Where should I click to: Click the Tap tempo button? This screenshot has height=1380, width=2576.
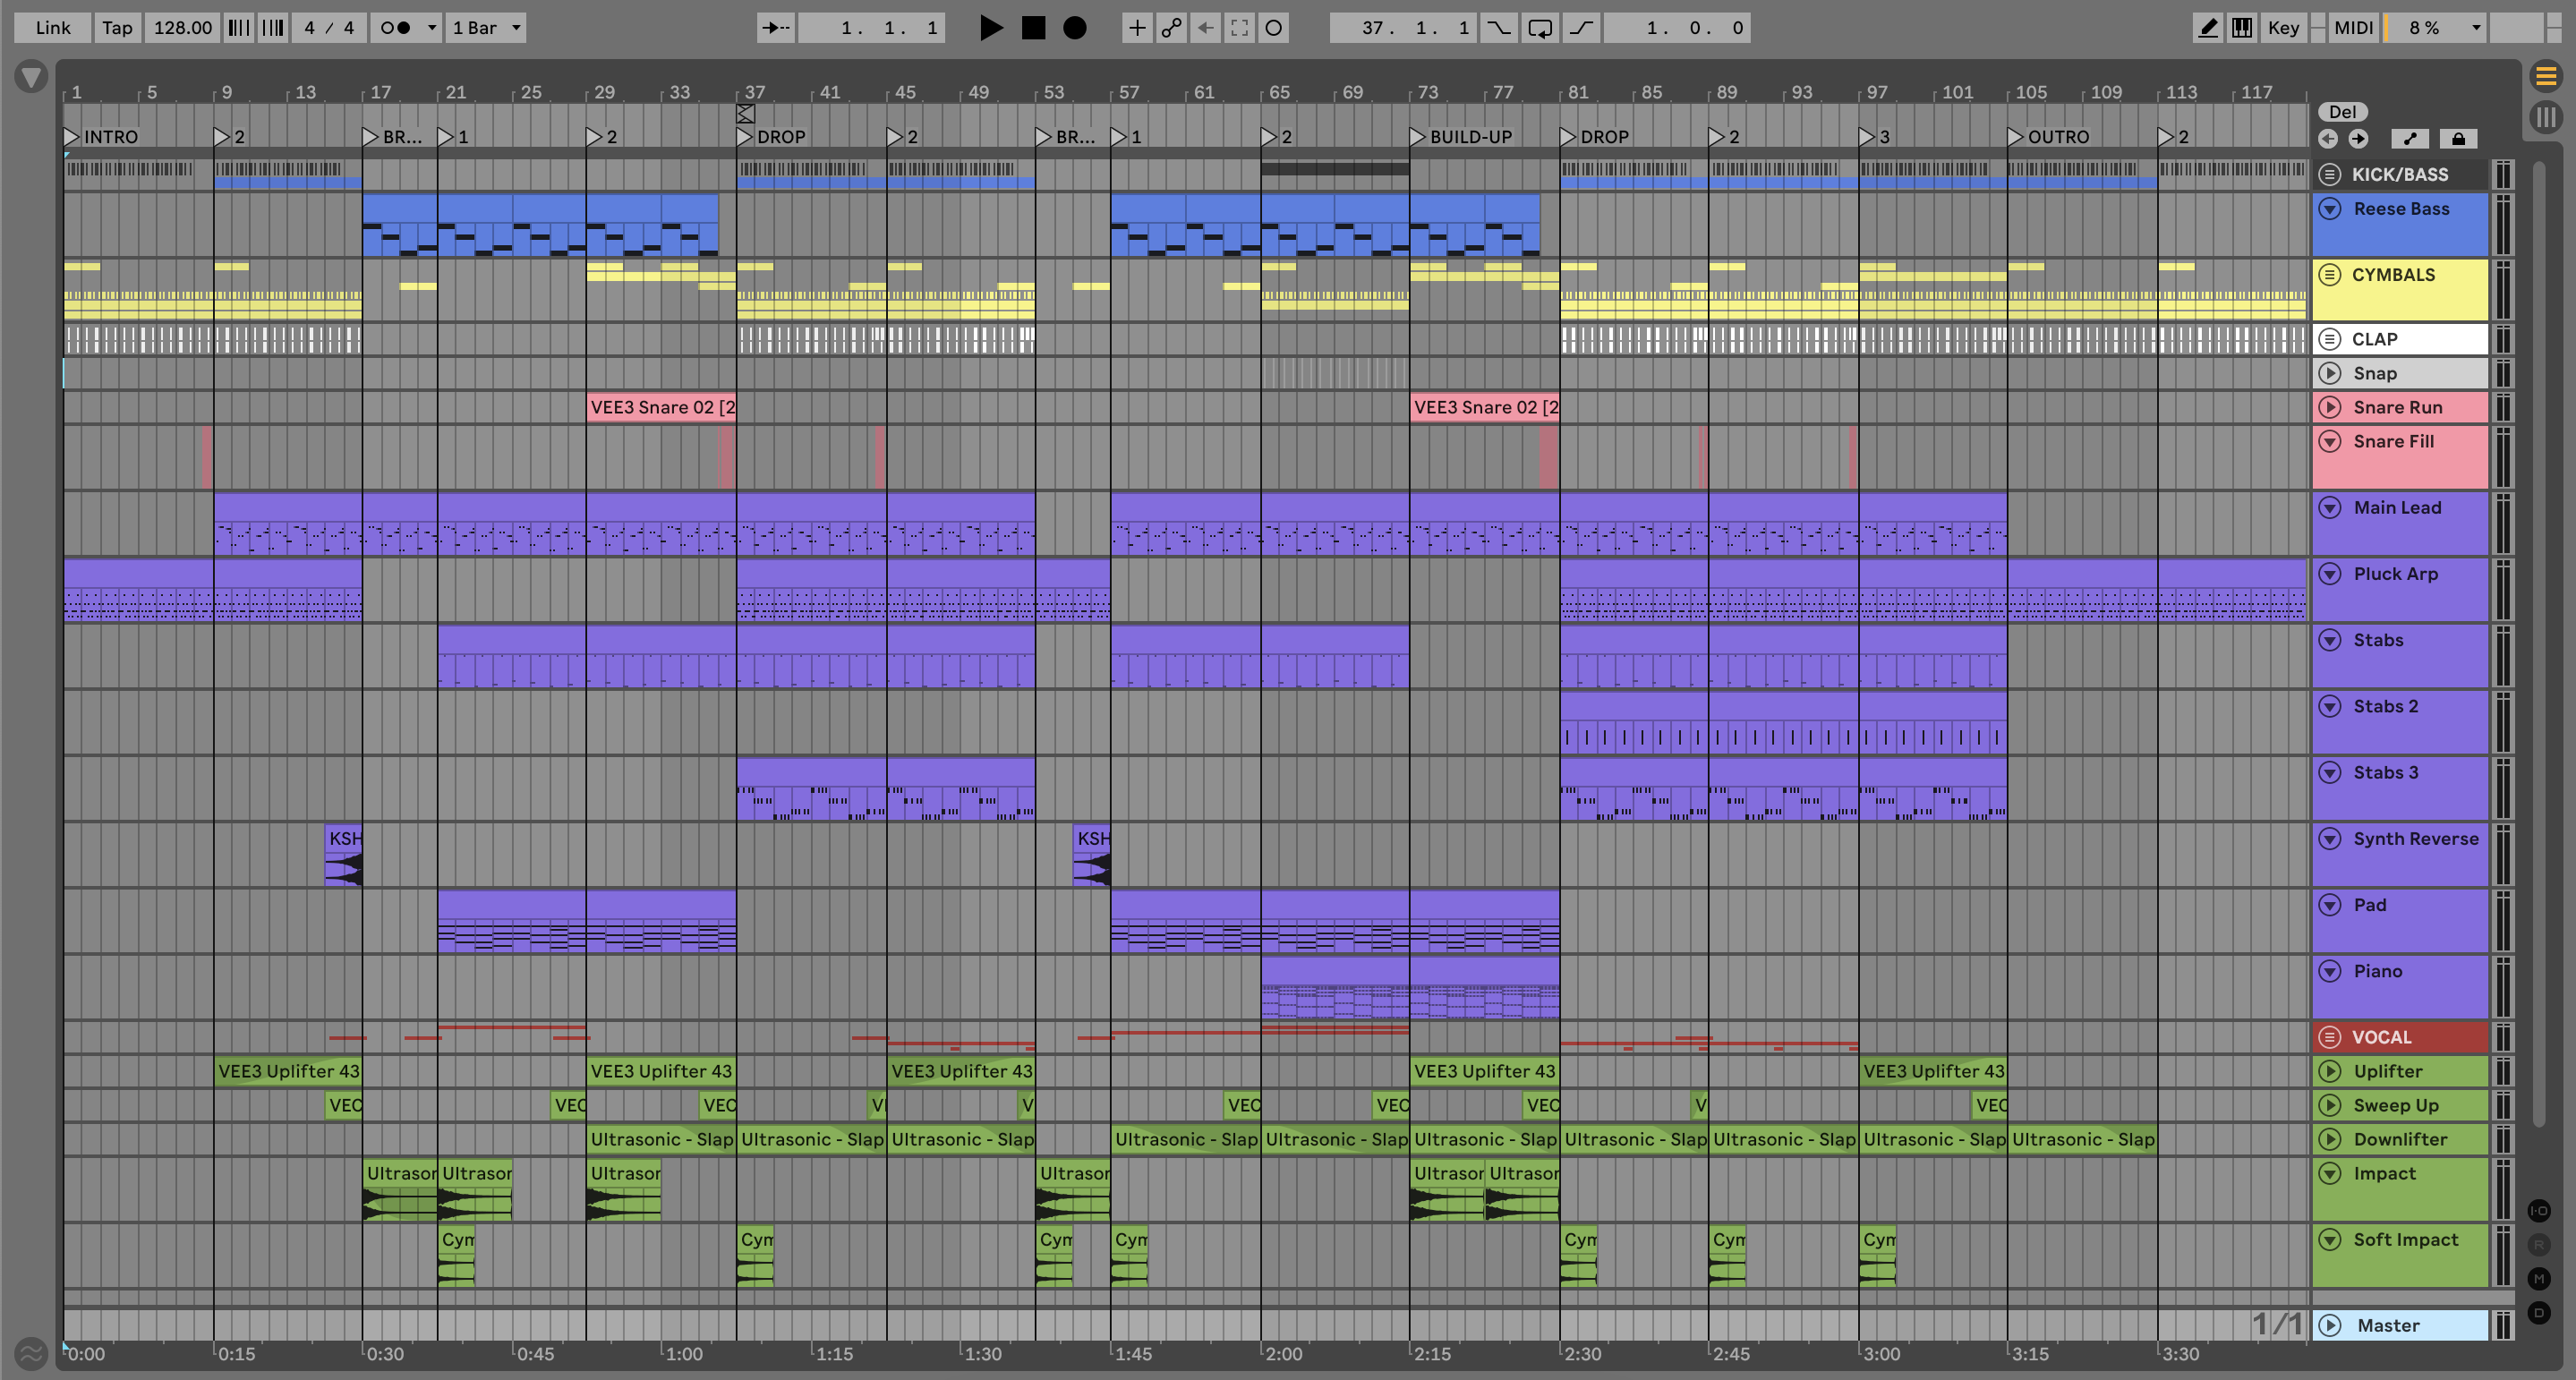coord(117,28)
